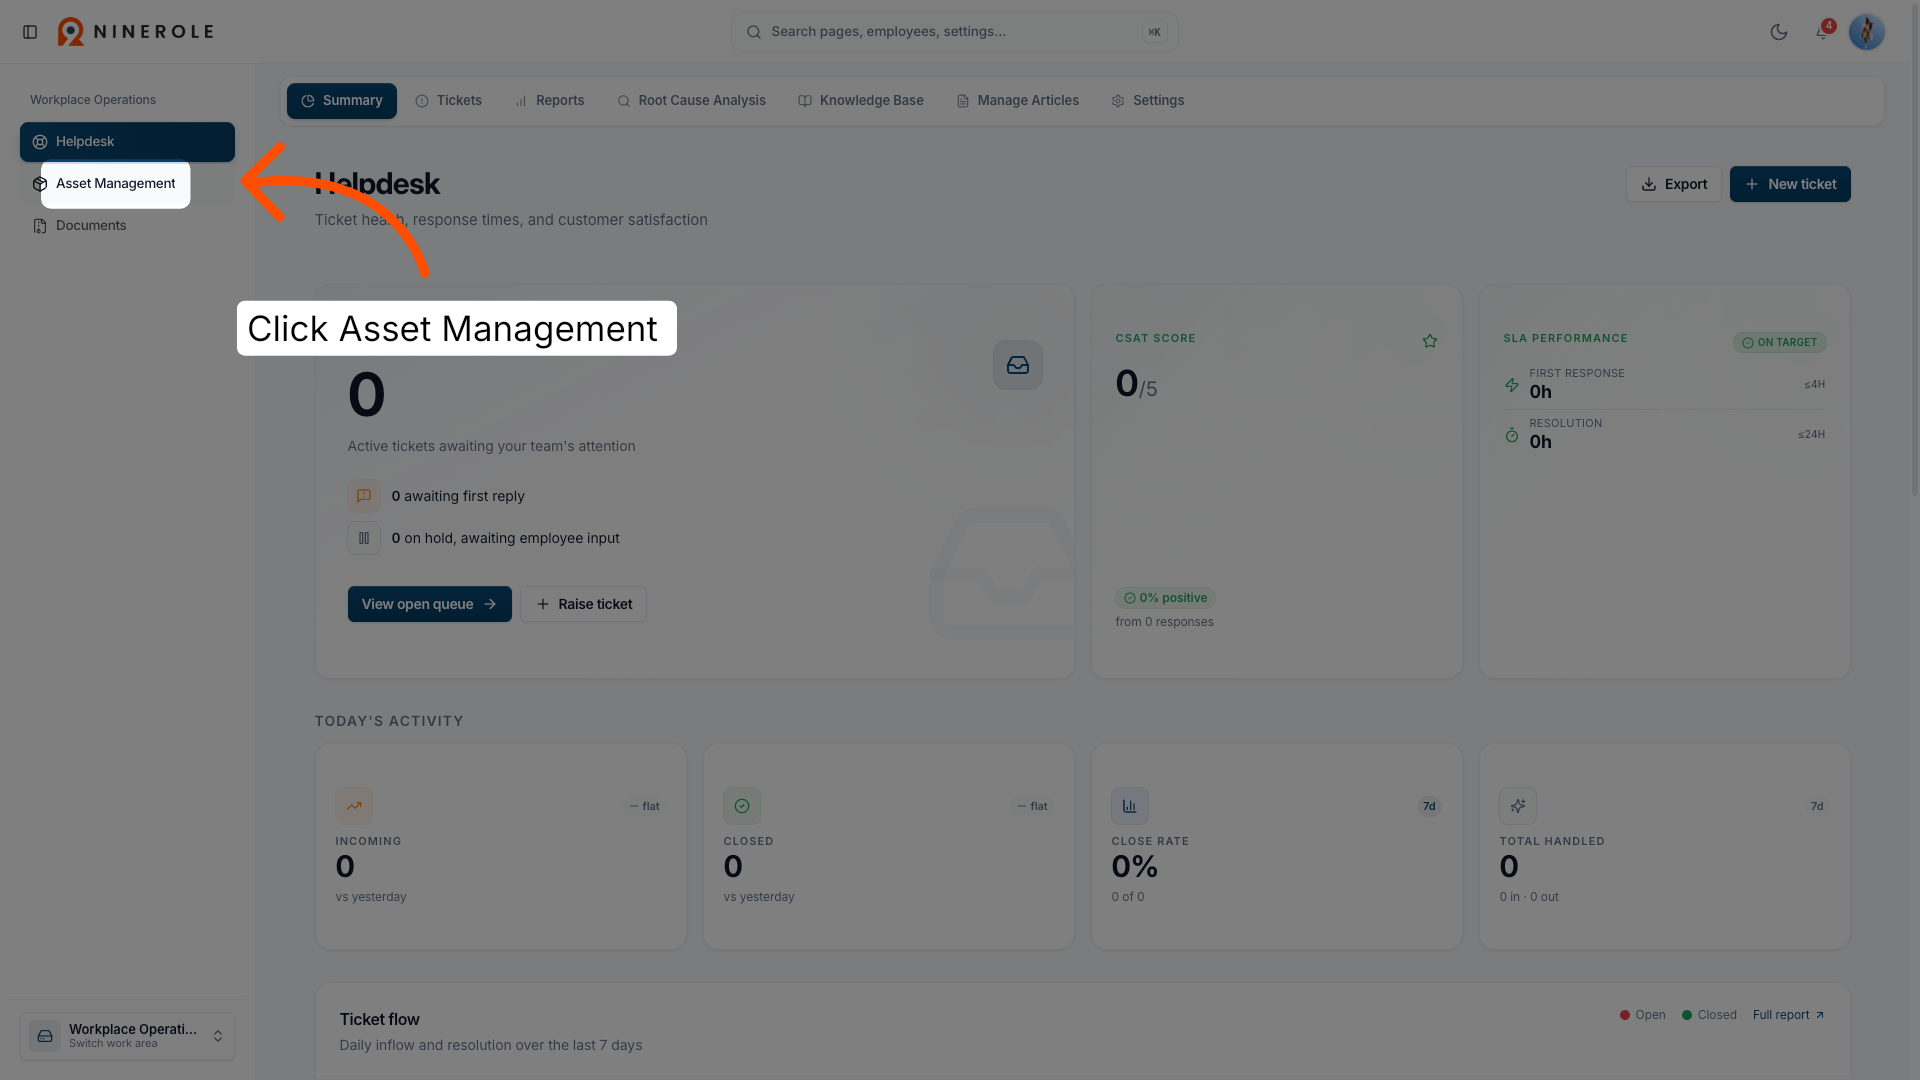Screen dimensions: 1920x1080
Task: Open the Full report link
Action: (x=1789, y=1015)
